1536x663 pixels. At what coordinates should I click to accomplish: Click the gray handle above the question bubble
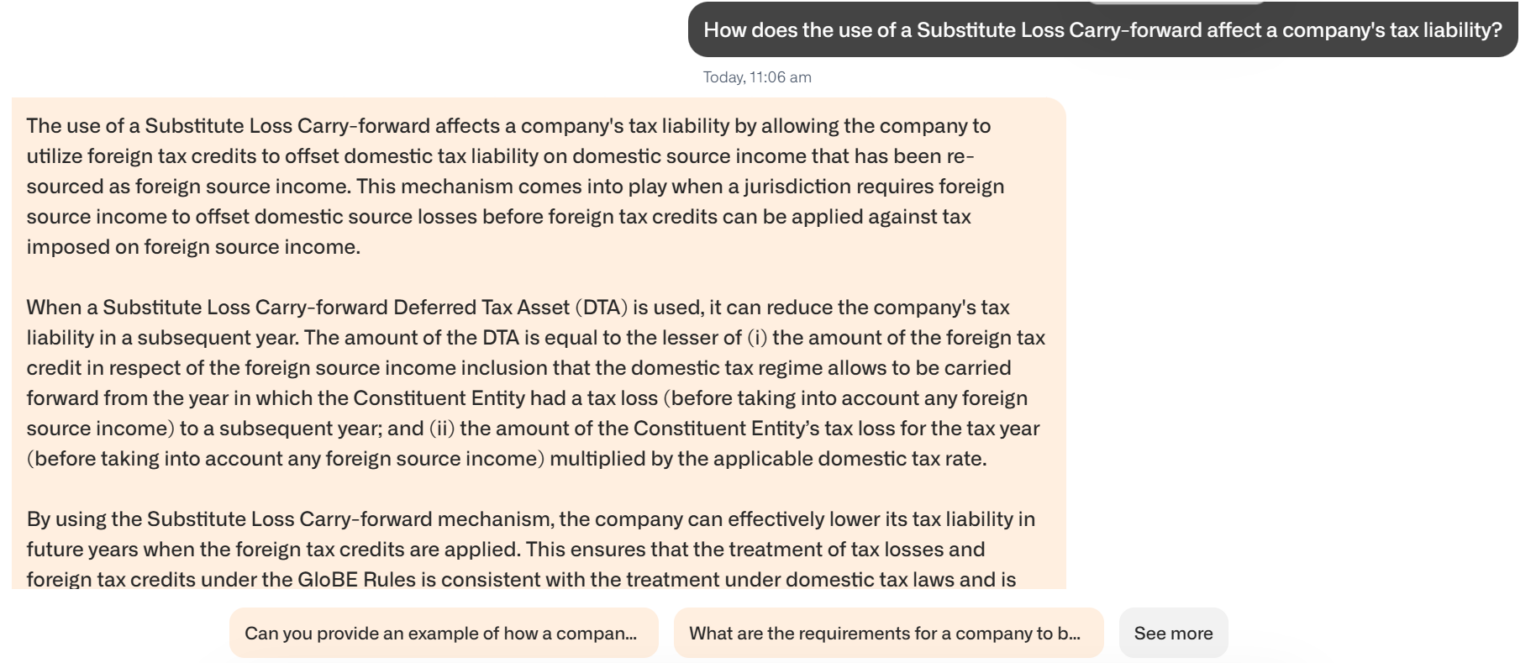tap(1176, 2)
